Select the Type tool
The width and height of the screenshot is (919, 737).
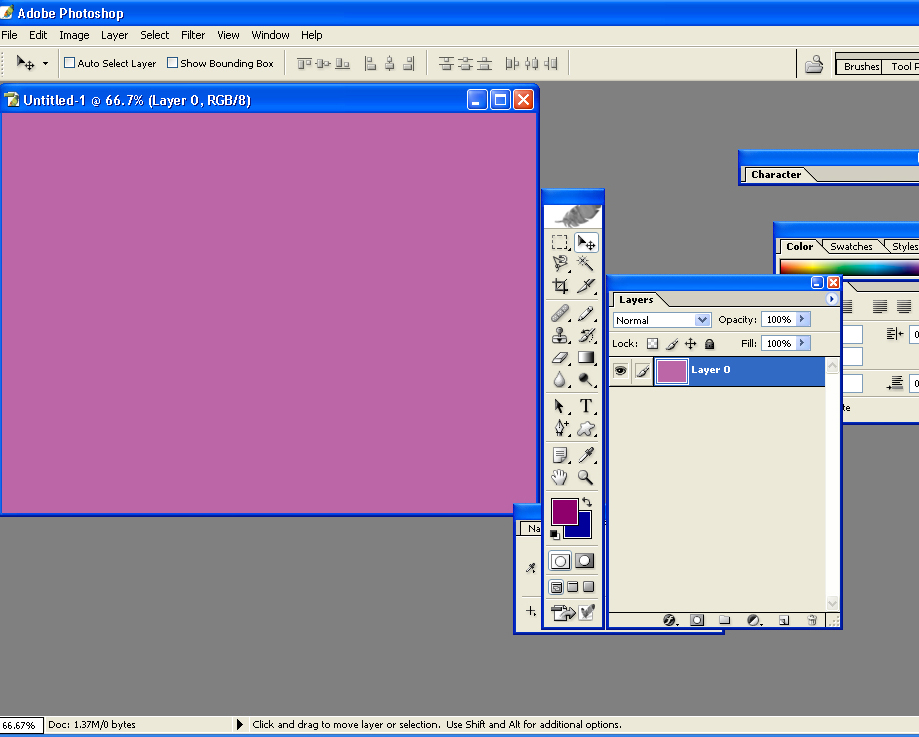click(586, 406)
